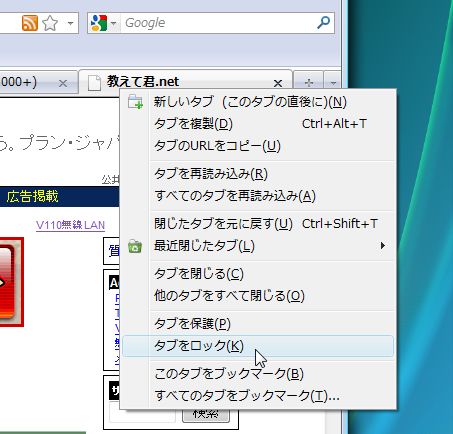Select 閉じたタブを元に戻す entry
This screenshot has height=434, width=453.
click(258, 224)
